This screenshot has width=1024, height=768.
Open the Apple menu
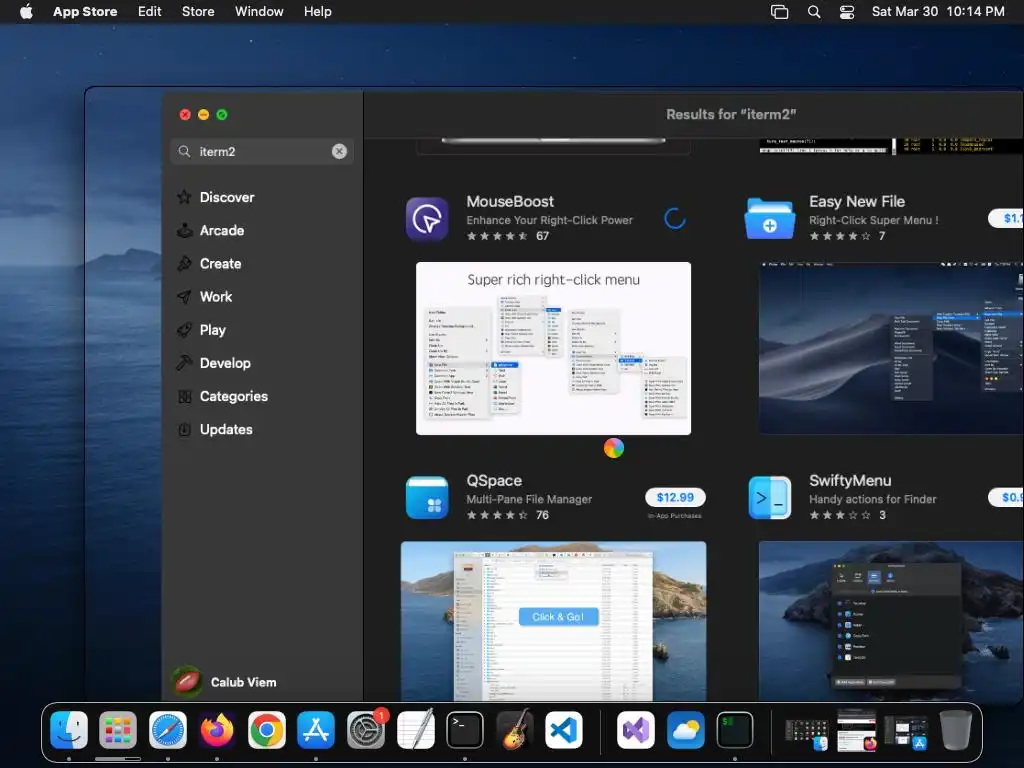pyautogui.click(x=26, y=12)
